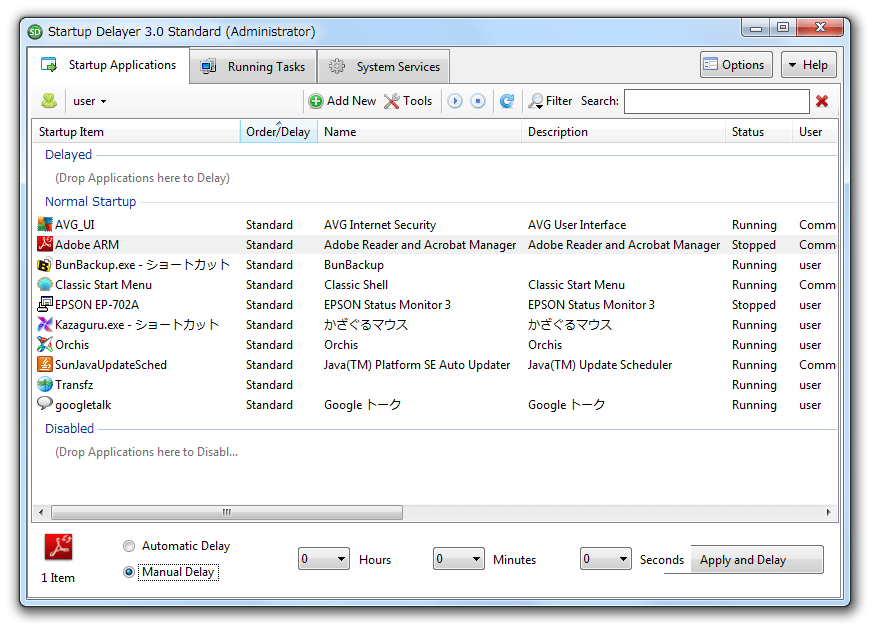Screen dimensions: 872x629
Task: Click the Delayed group heading
Action: [x=68, y=155]
